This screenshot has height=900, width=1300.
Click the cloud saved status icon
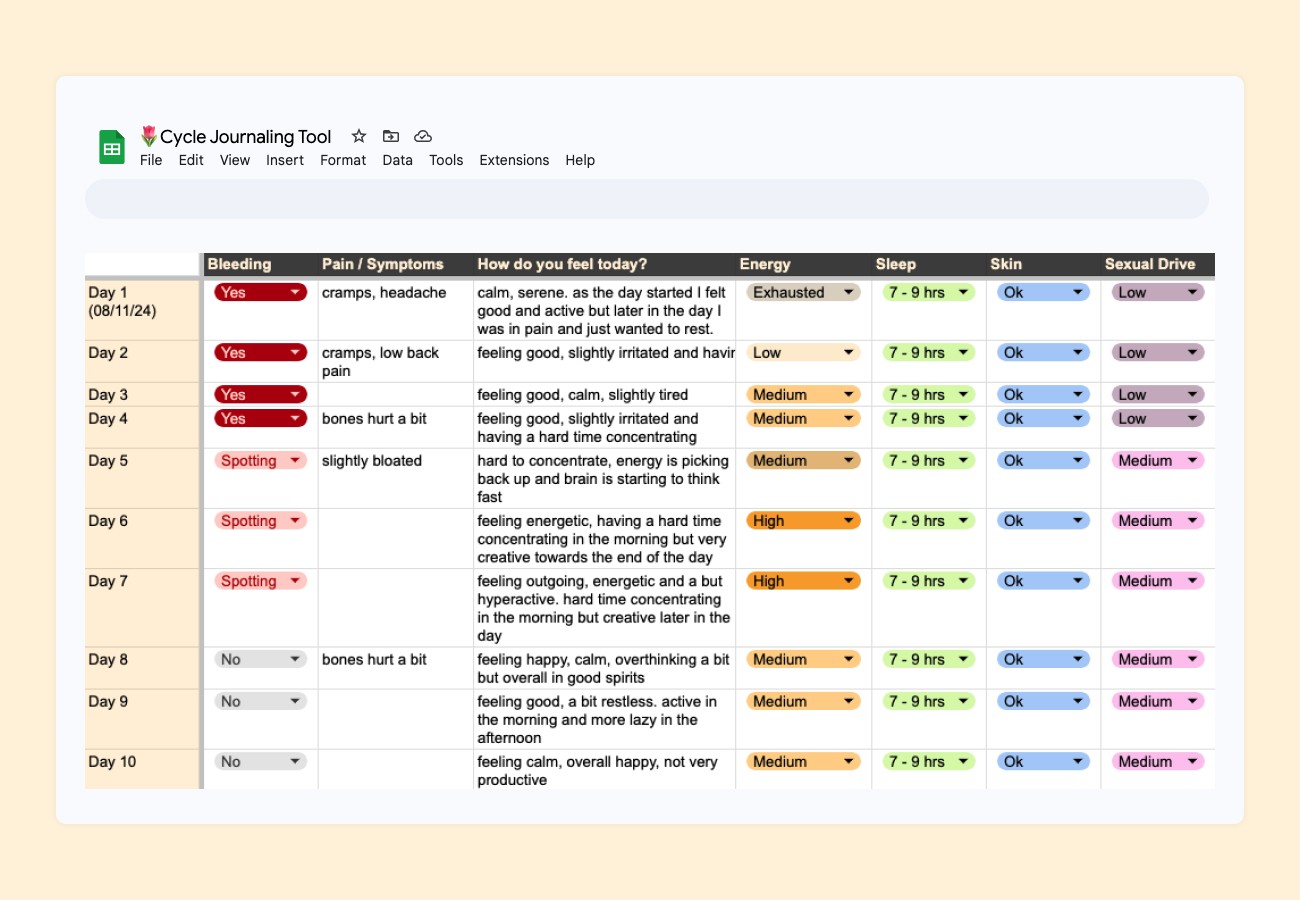(x=423, y=136)
